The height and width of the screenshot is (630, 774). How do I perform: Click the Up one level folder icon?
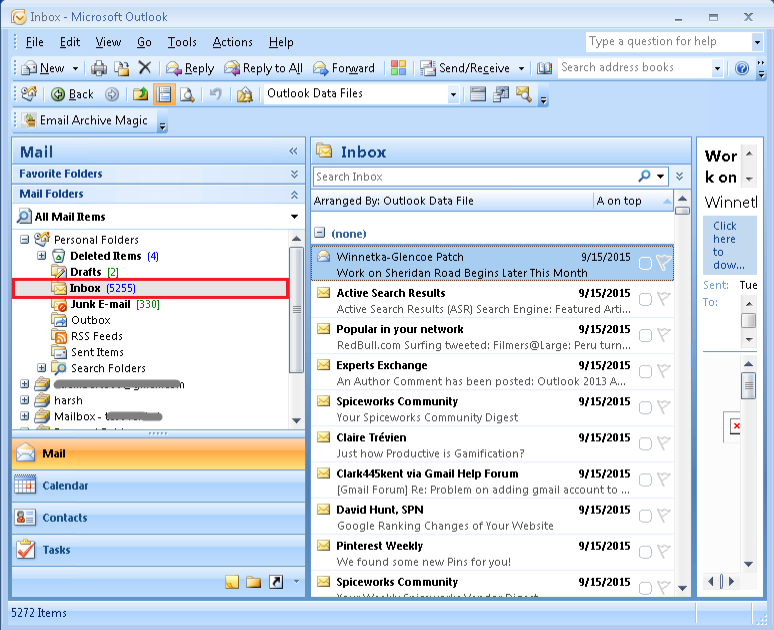tap(140, 94)
